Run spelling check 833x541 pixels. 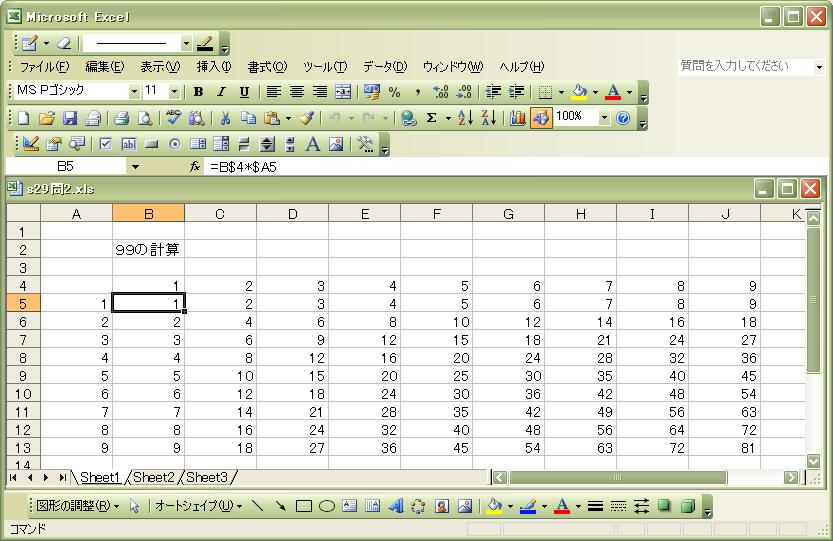click(x=173, y=118)
